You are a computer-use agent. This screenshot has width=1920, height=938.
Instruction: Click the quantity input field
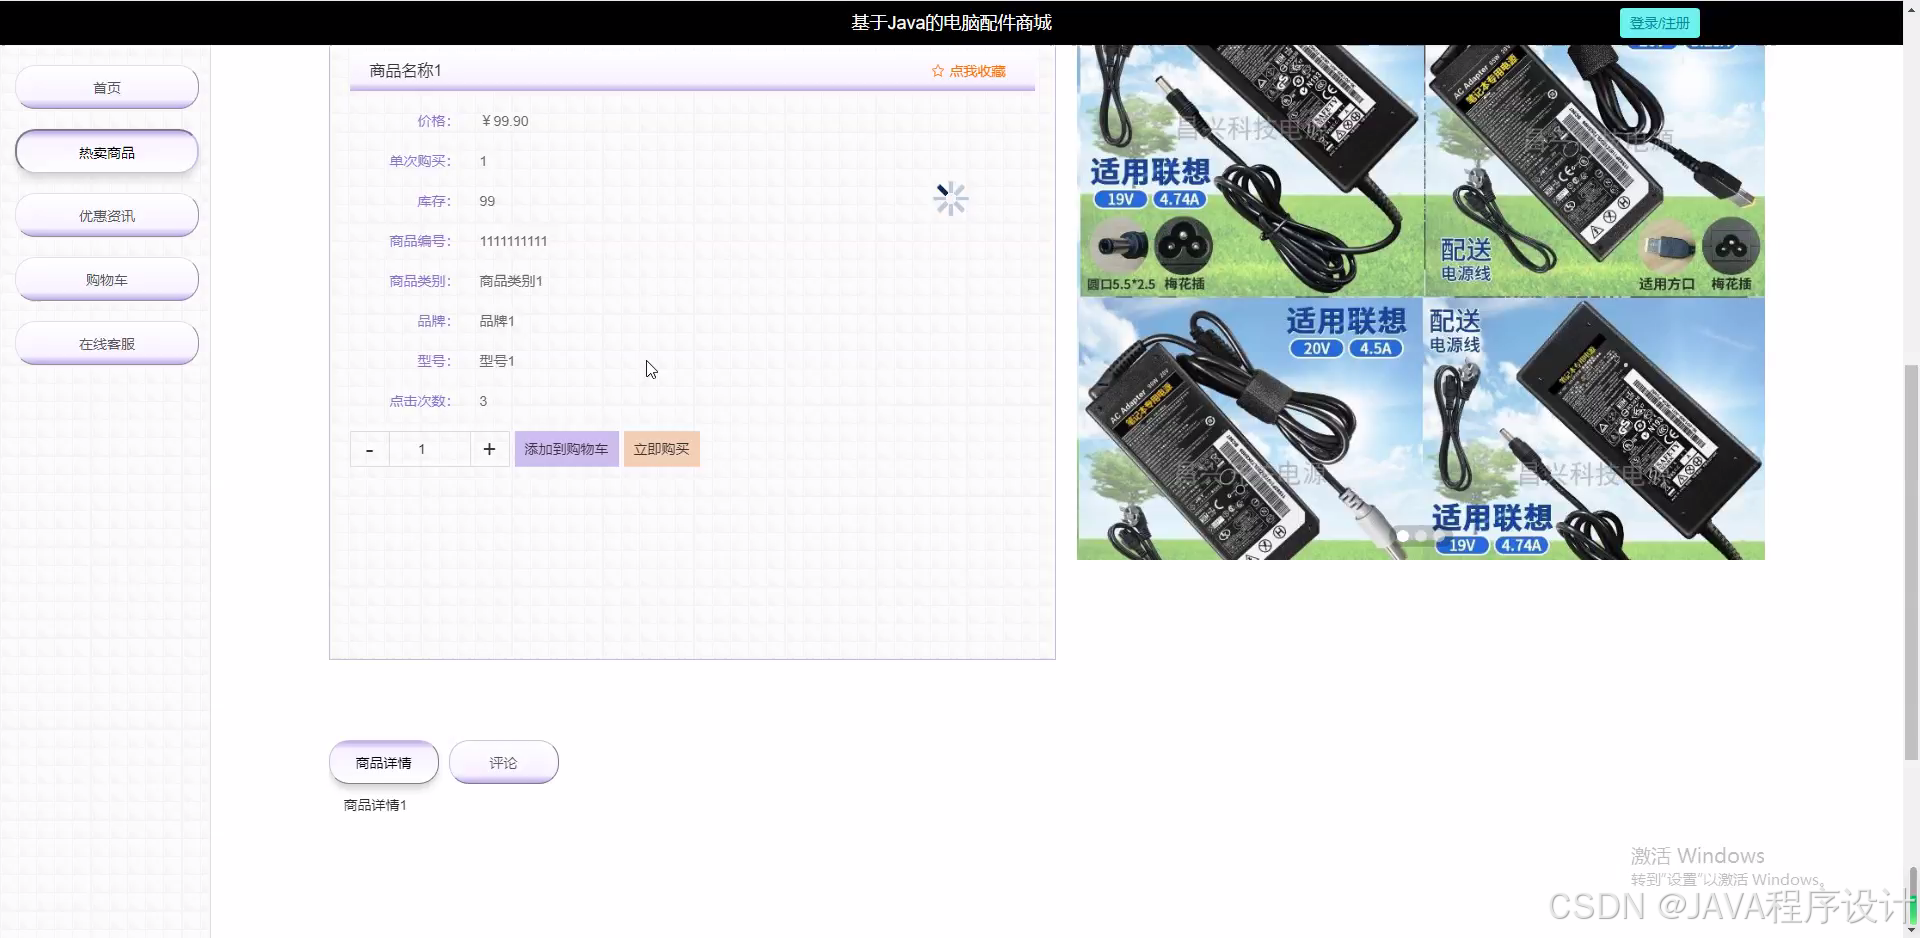point(430,449)
